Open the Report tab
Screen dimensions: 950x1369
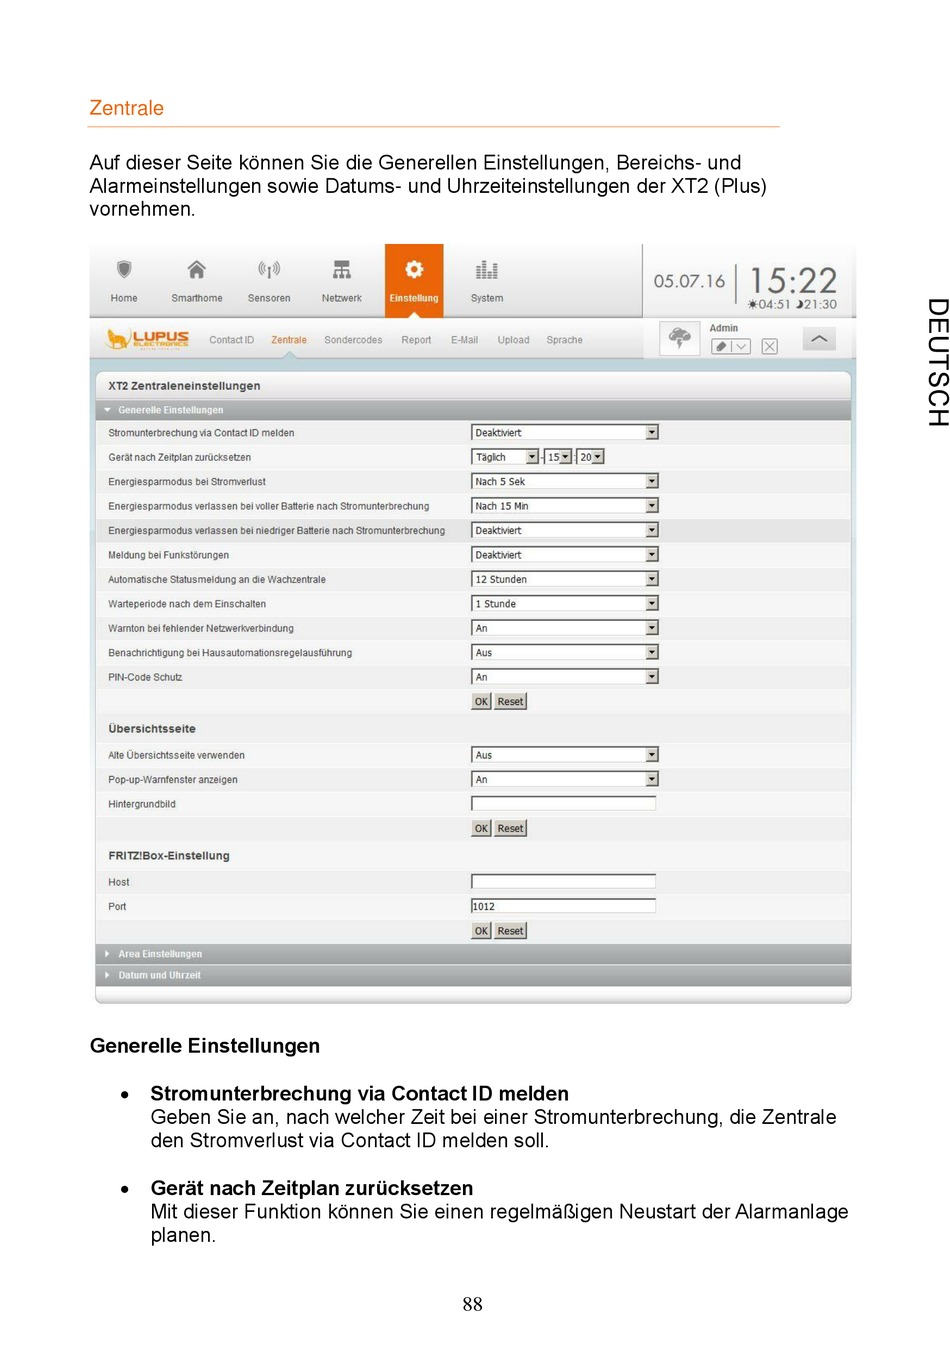(x=416, y=340)
